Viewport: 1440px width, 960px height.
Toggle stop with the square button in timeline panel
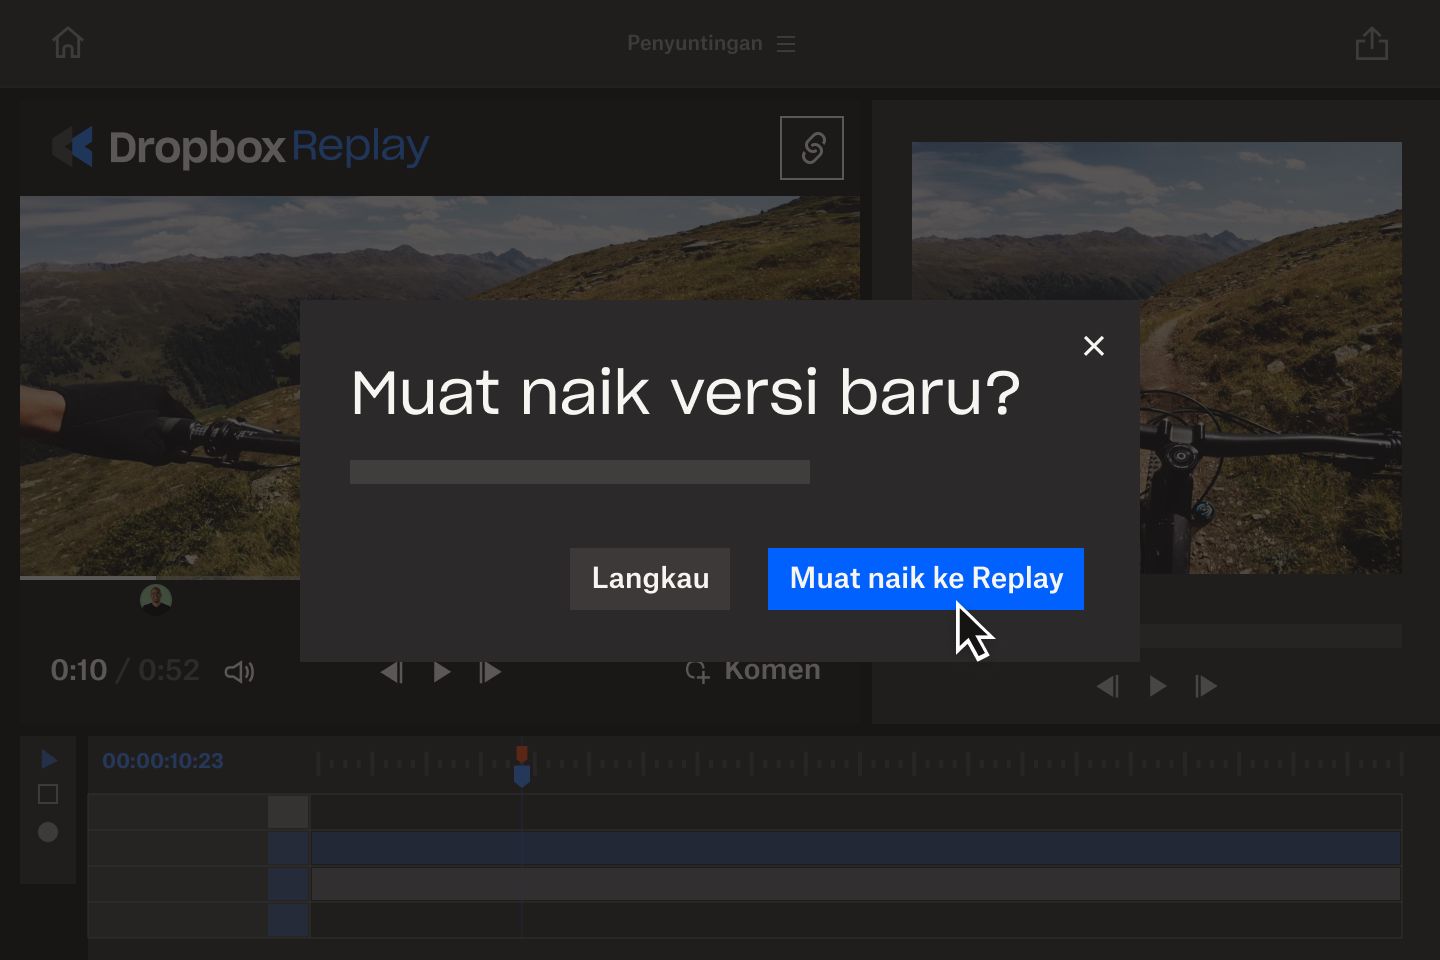47,793
